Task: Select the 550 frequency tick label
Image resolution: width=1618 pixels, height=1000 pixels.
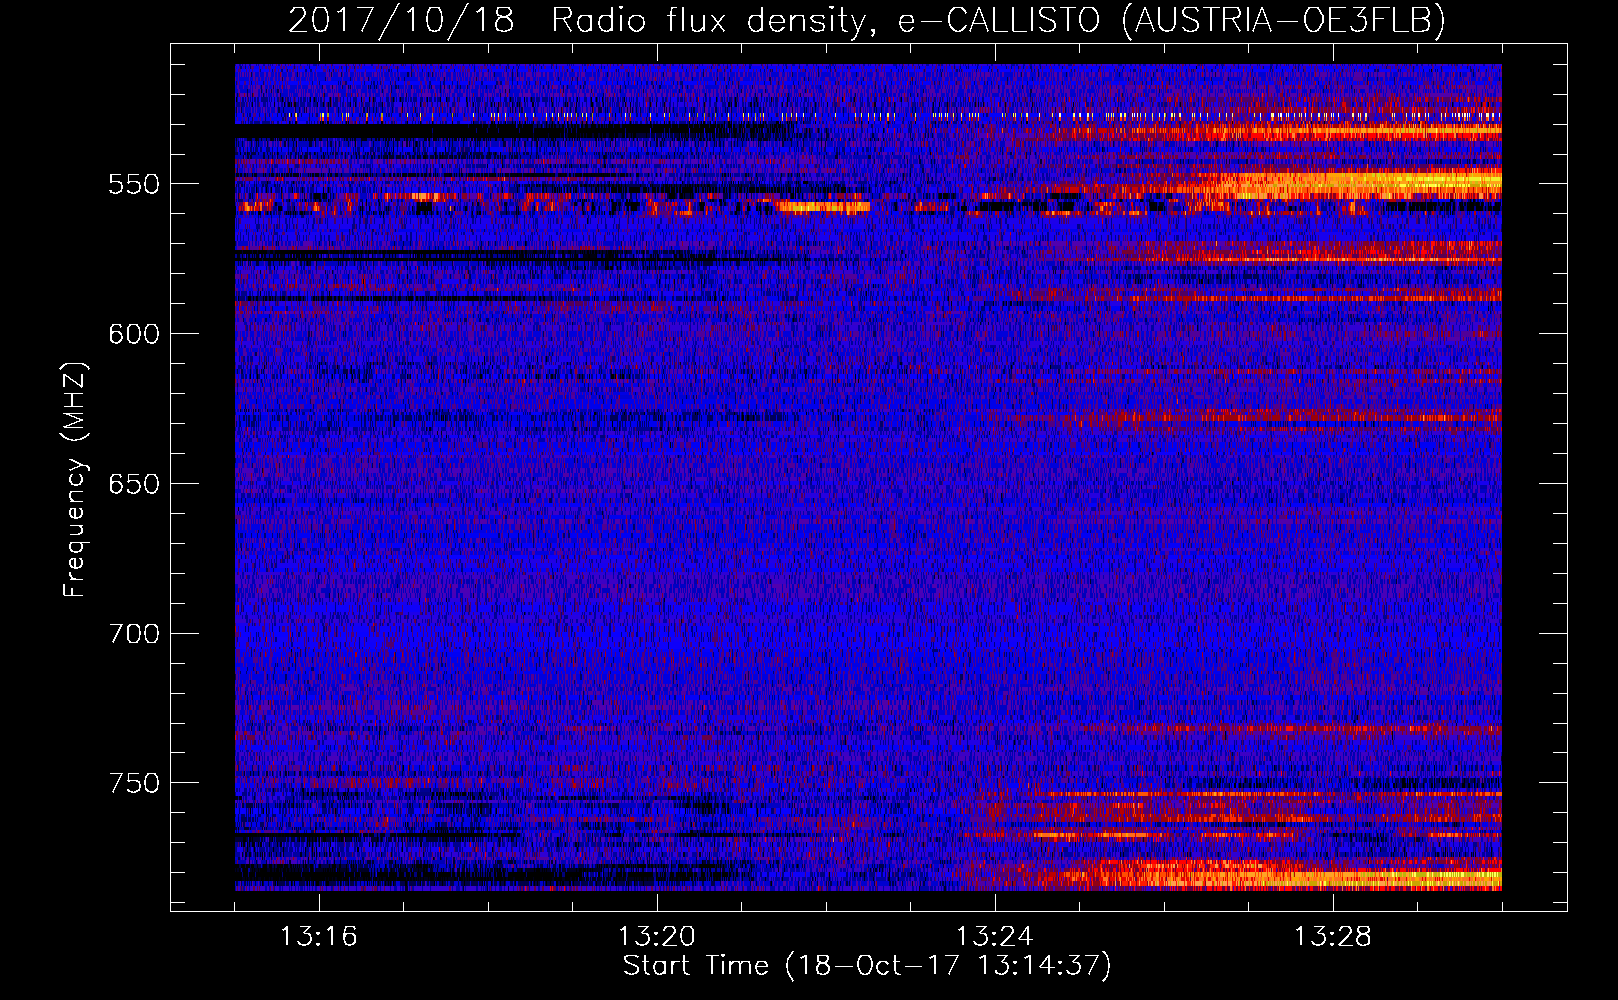Action: [134, 185]
